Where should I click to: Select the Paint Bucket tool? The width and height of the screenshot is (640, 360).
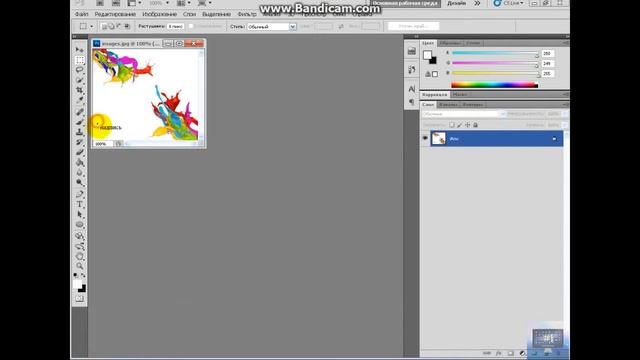pos(80,162)
